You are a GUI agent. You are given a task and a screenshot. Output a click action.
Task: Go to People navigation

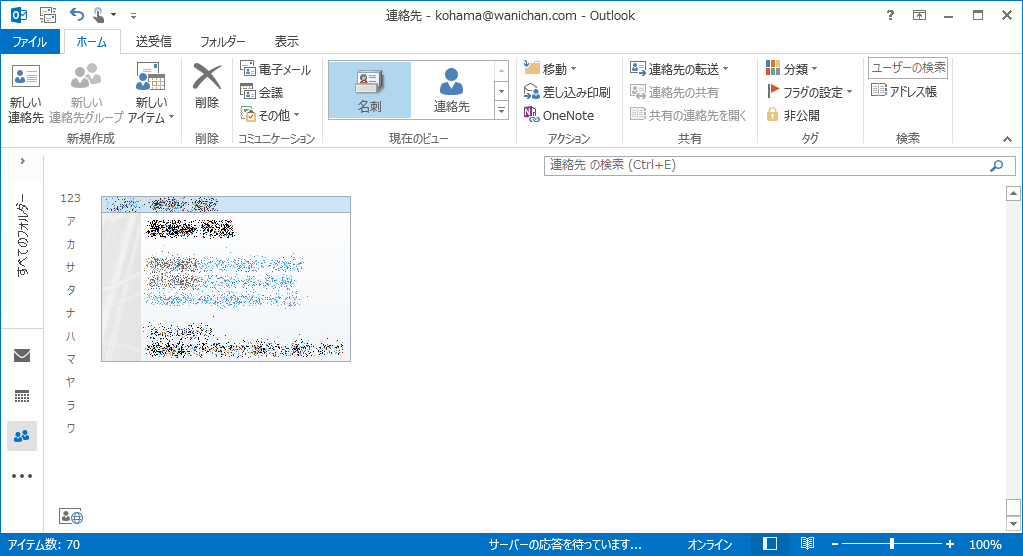(x=22, y=436)
